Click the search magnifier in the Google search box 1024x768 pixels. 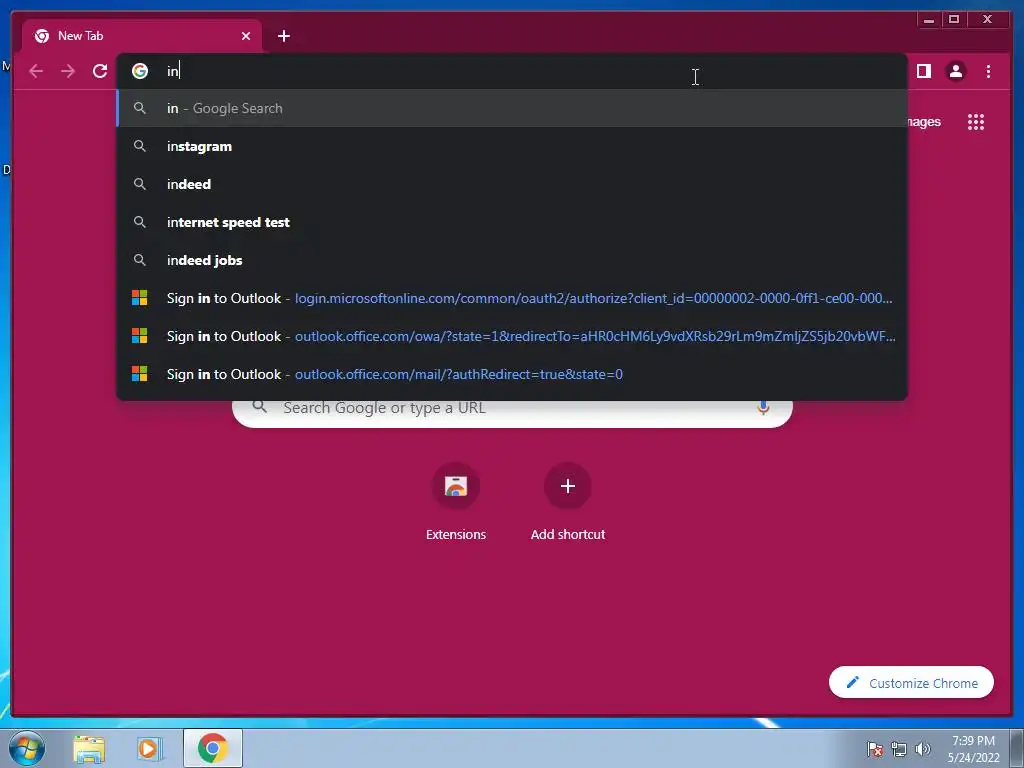(x=260, y=407)
